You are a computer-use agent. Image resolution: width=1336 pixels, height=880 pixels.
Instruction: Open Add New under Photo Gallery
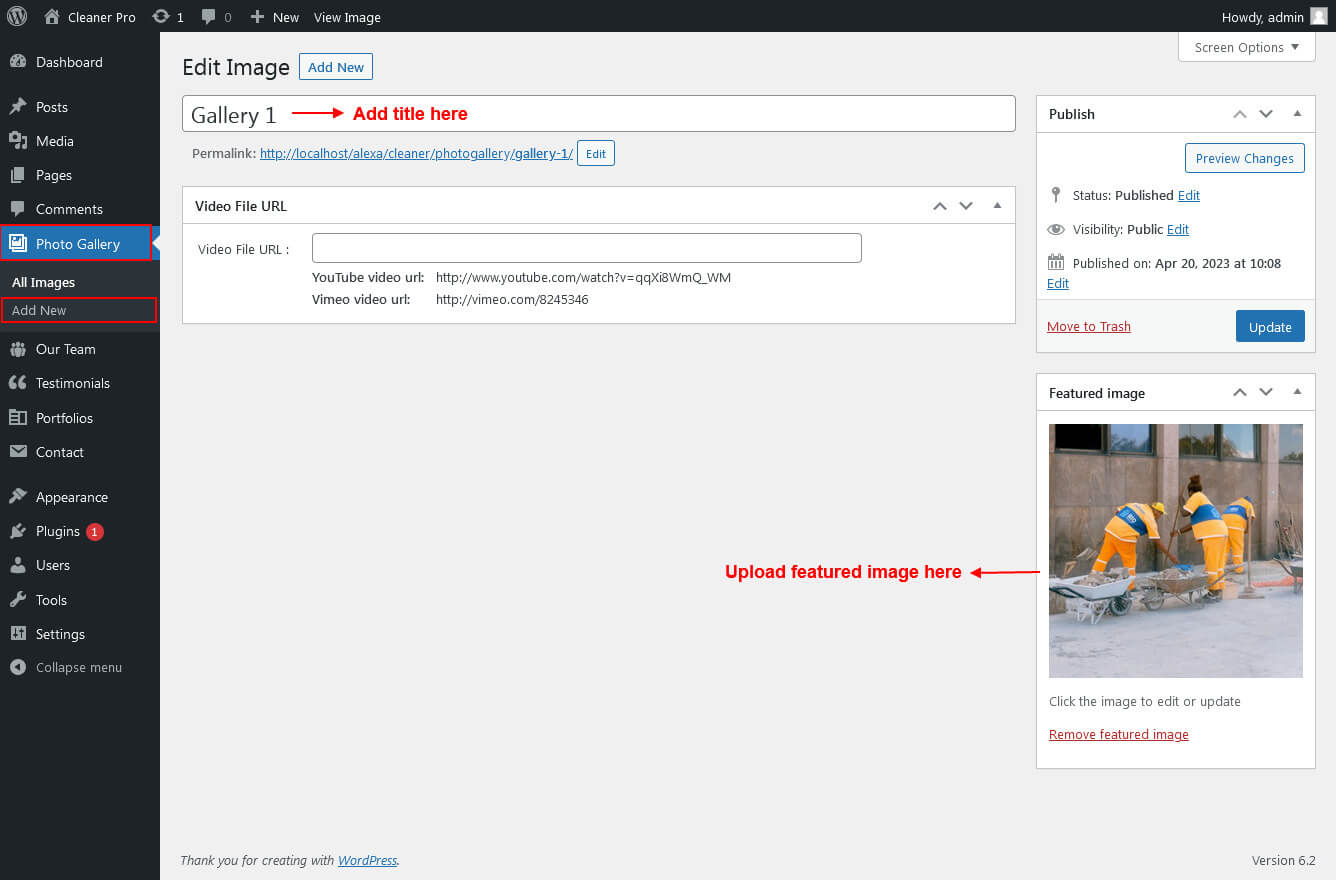(x=79, y=310)
